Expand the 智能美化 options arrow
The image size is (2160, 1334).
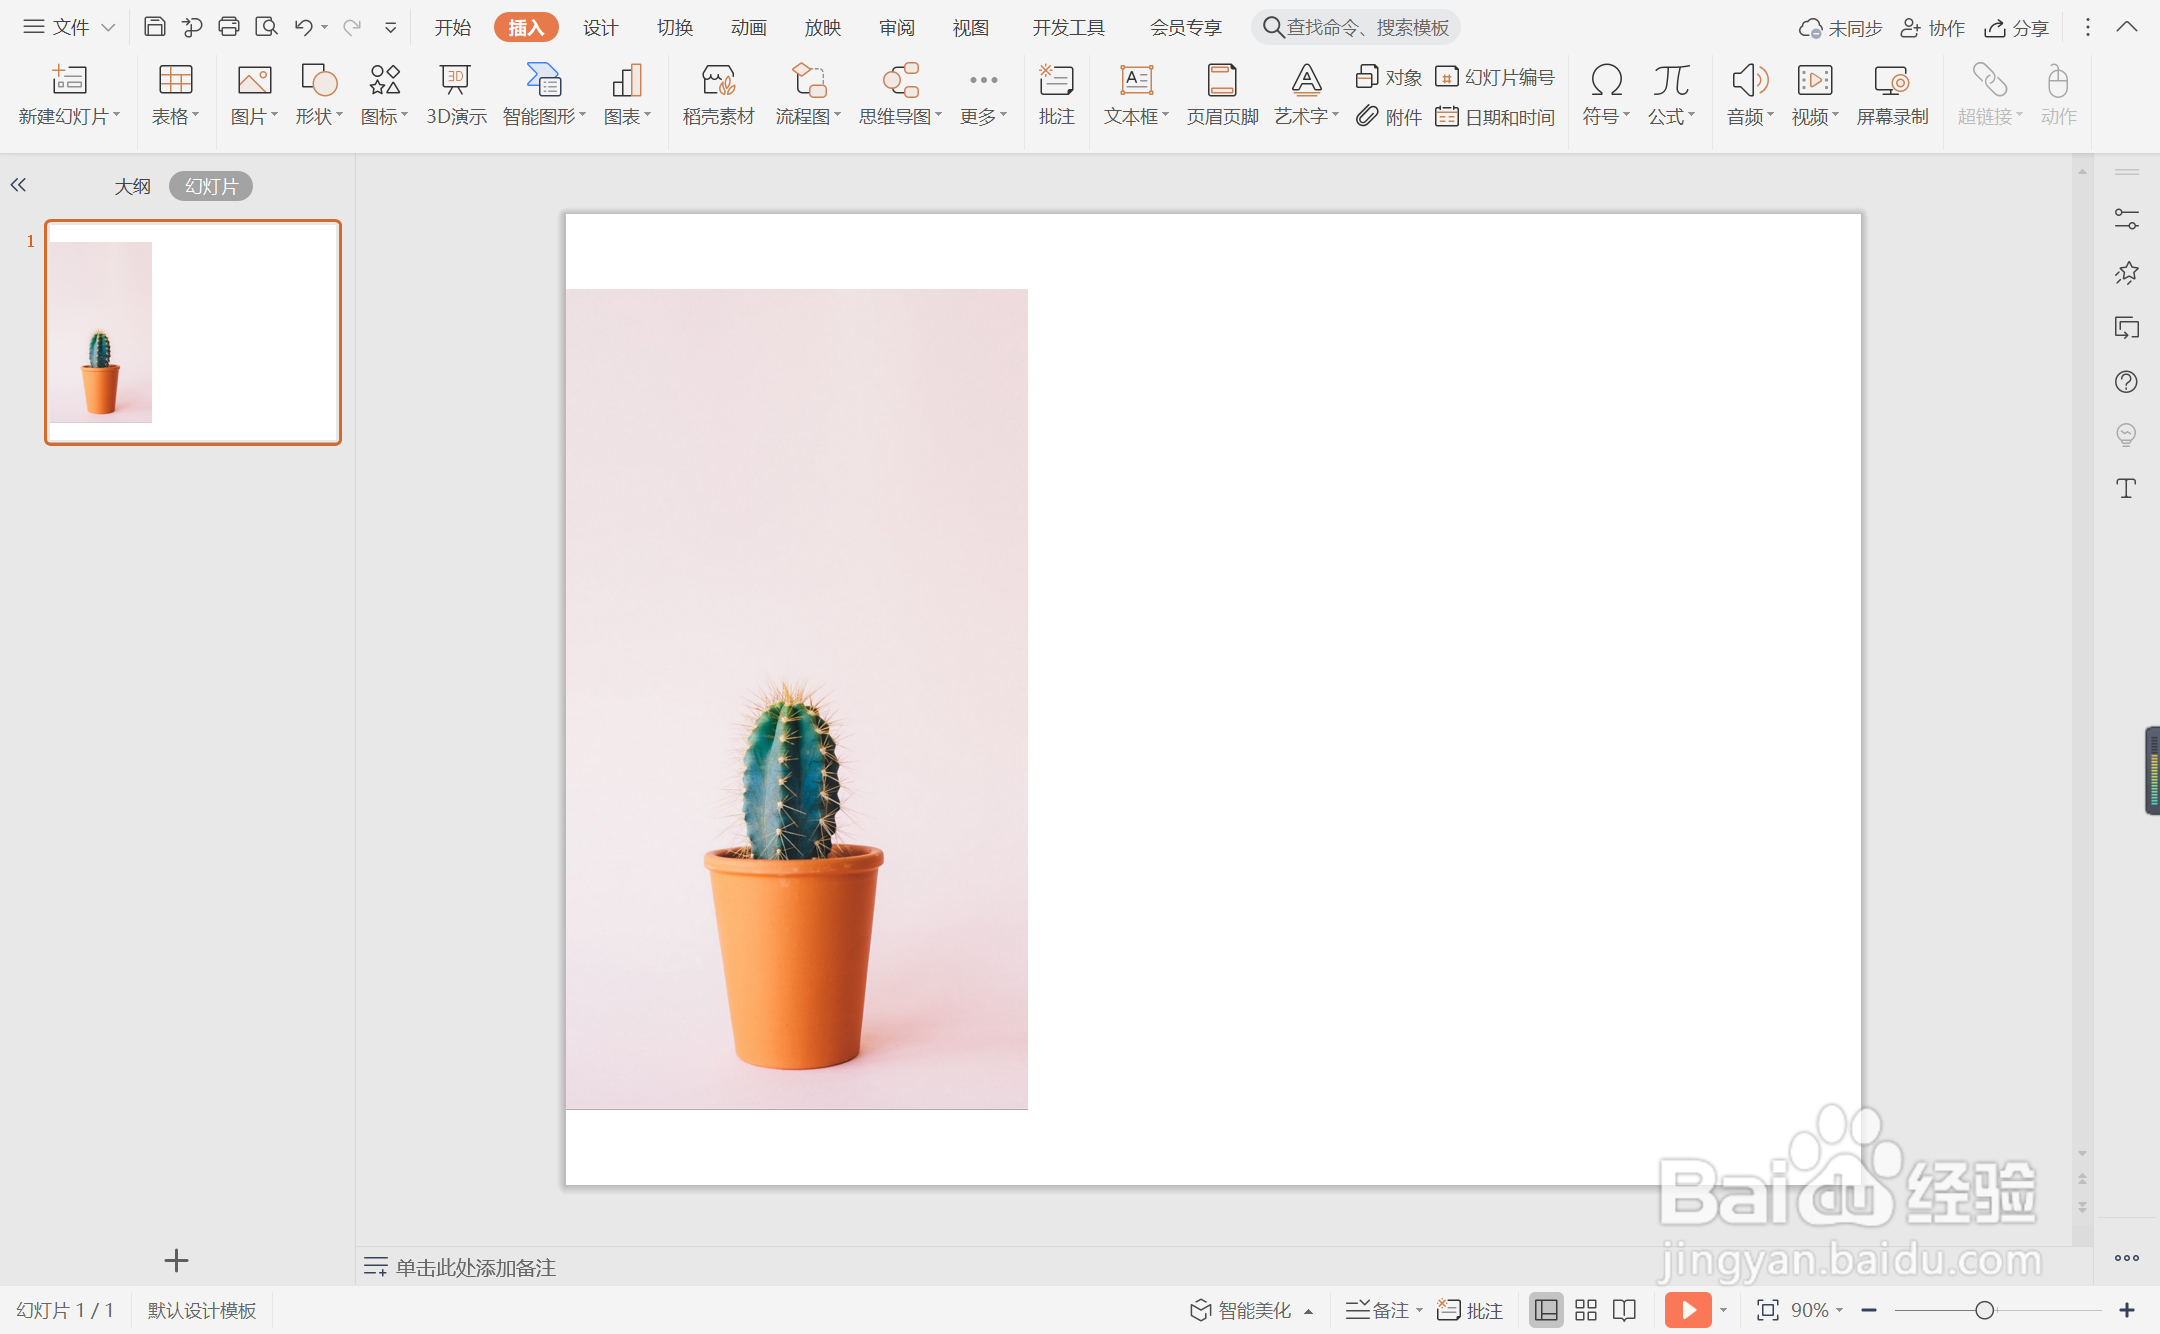pyautogui.click(x=1308, y=1311)
